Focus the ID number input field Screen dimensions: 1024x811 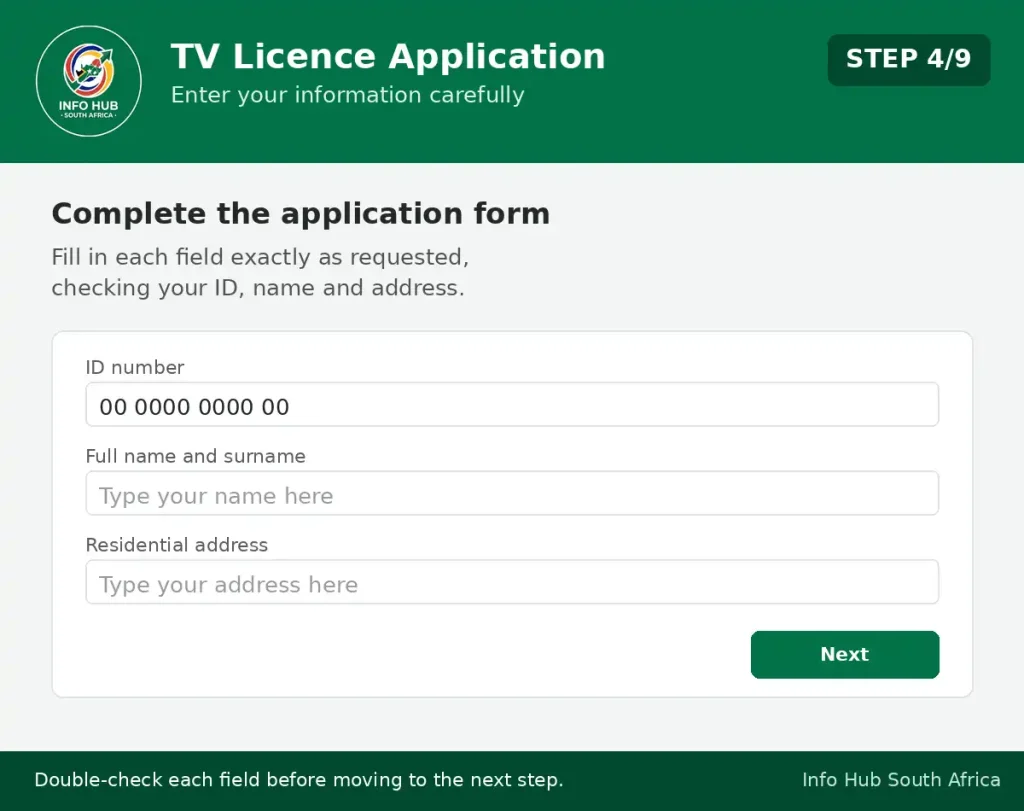[512, 405]
